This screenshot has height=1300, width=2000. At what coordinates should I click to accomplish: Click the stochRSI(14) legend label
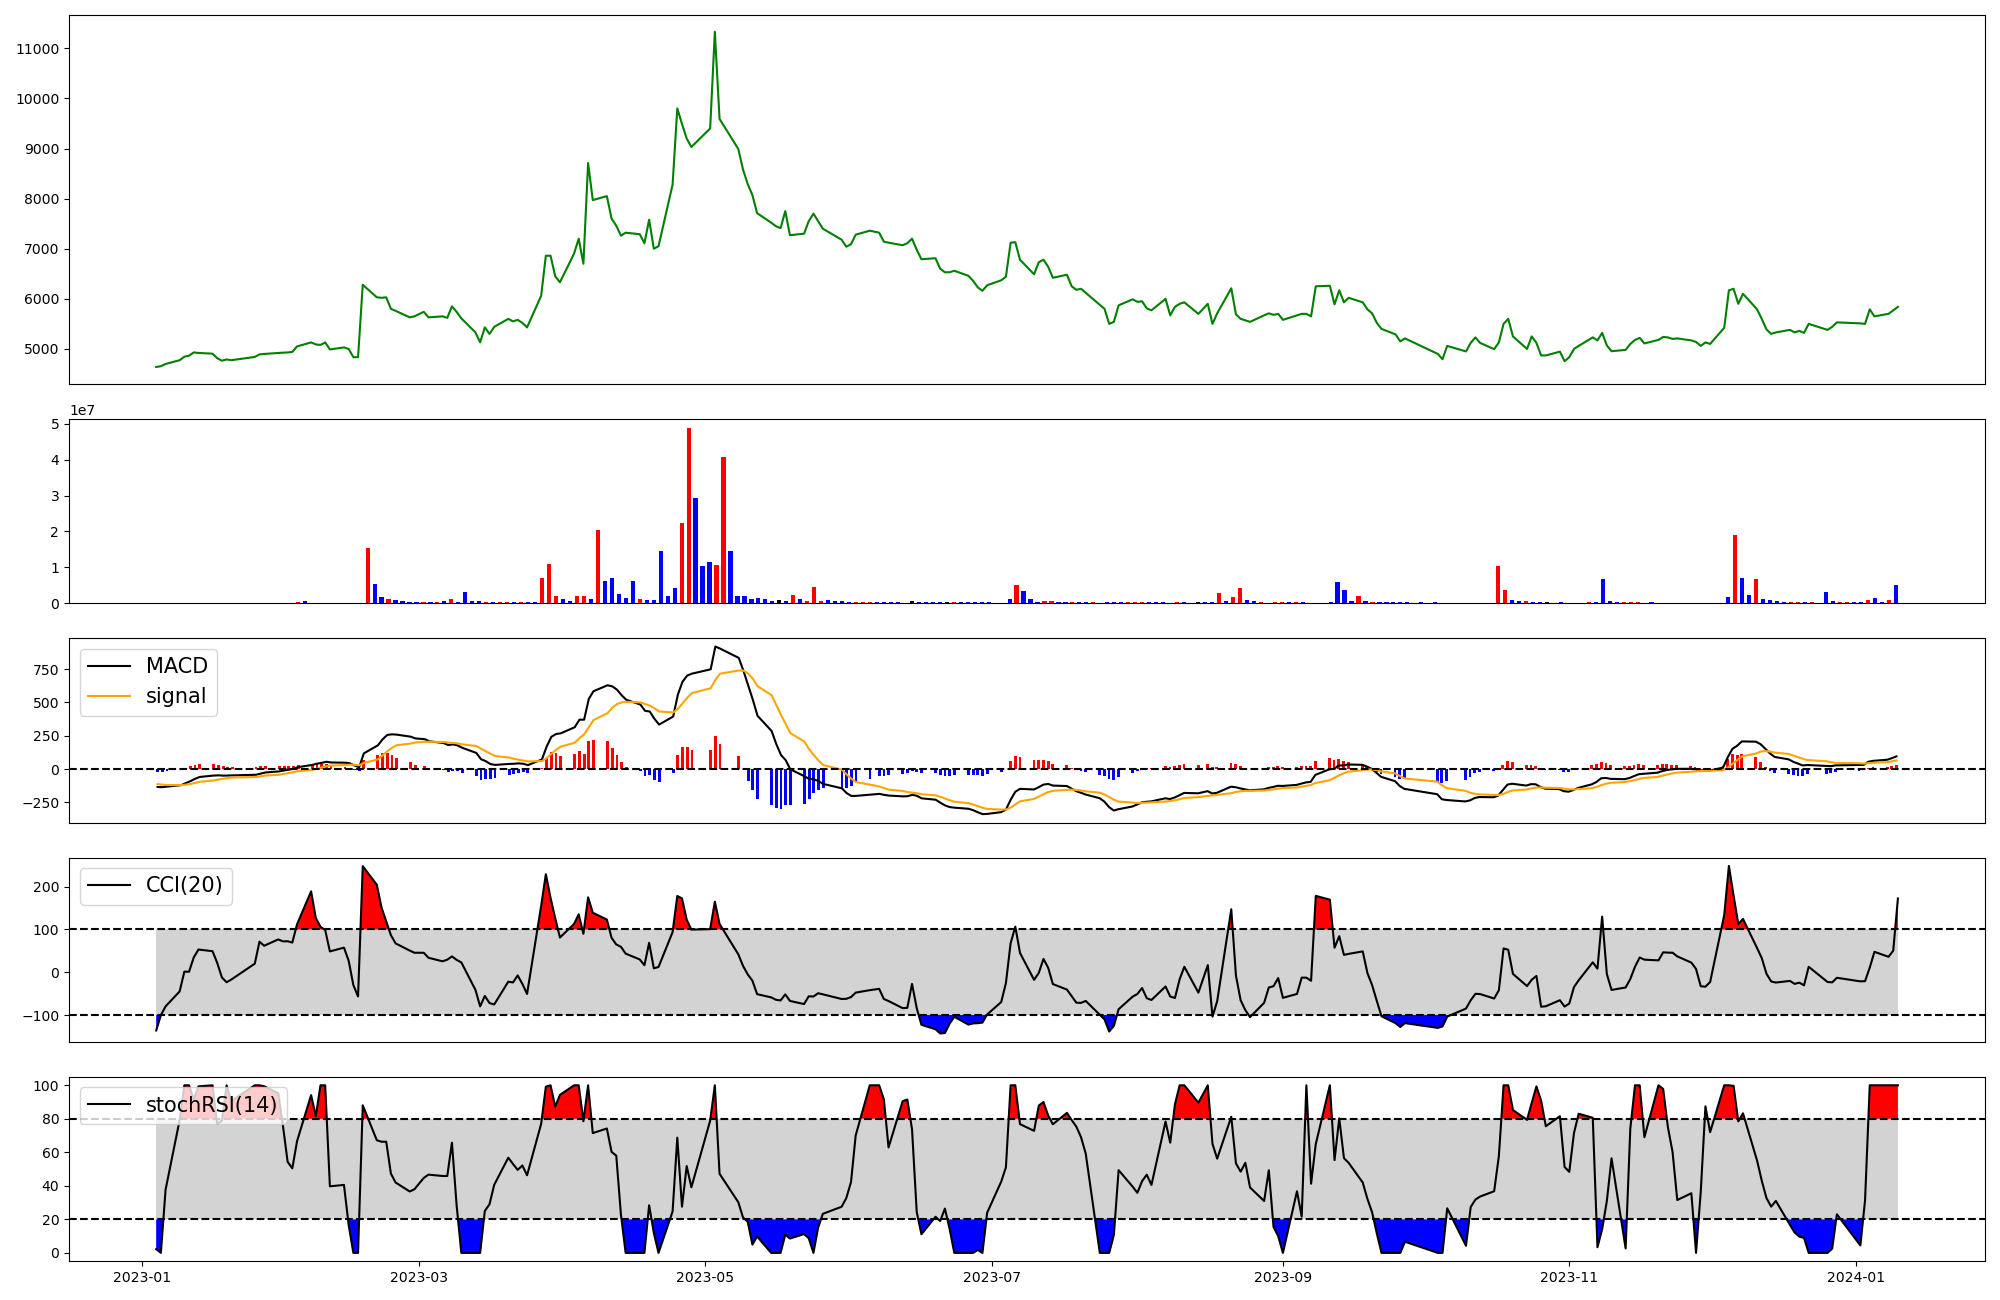(211, 1104)
